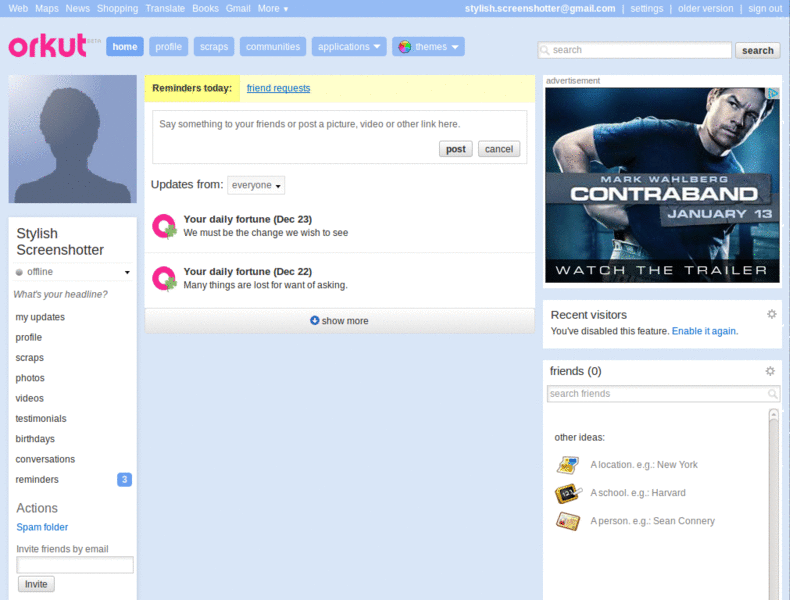Click friends list scrollbar up arrow

pos(773,414)
